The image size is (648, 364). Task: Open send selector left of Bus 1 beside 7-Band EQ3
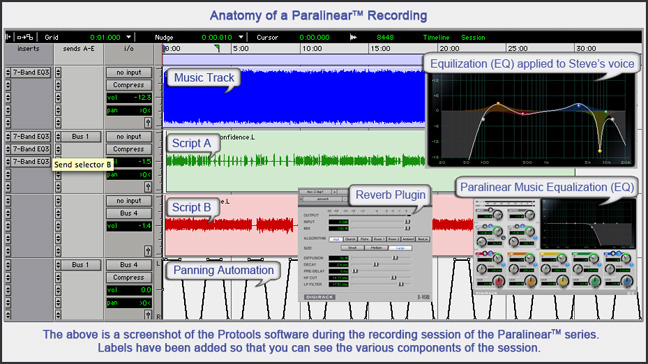58,137
